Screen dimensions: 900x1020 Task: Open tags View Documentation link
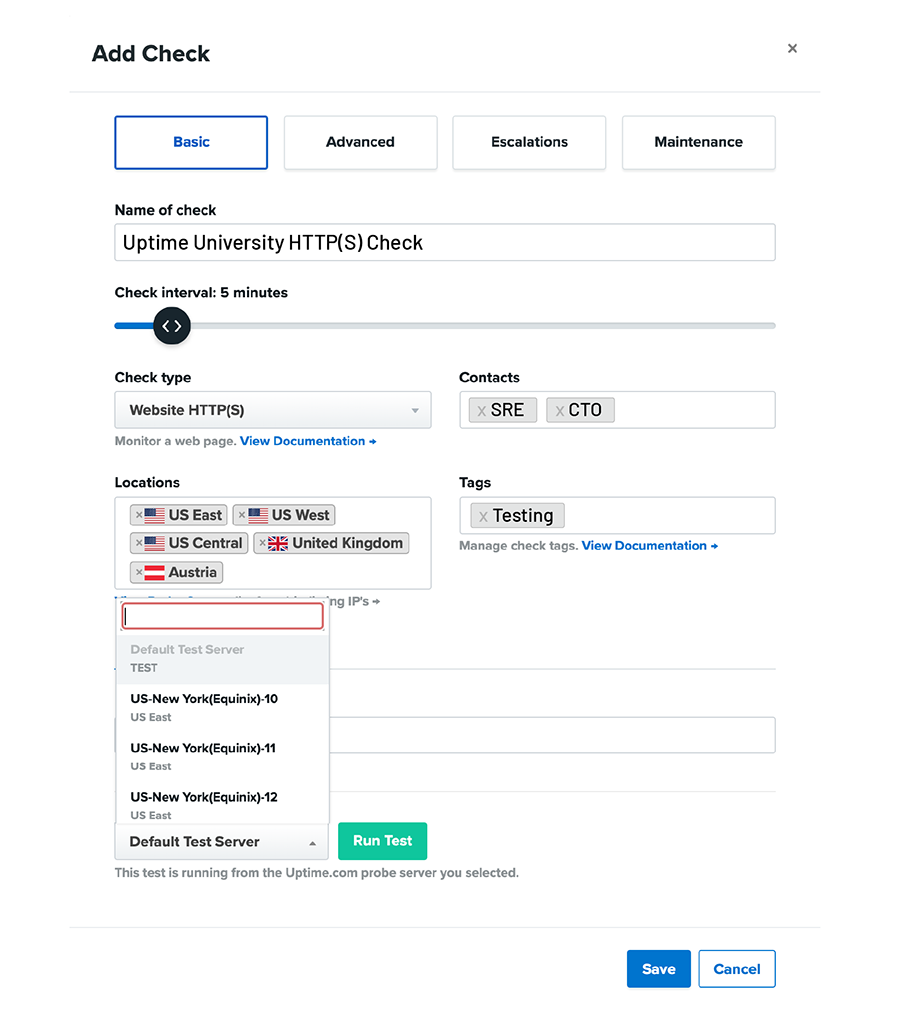650,546
